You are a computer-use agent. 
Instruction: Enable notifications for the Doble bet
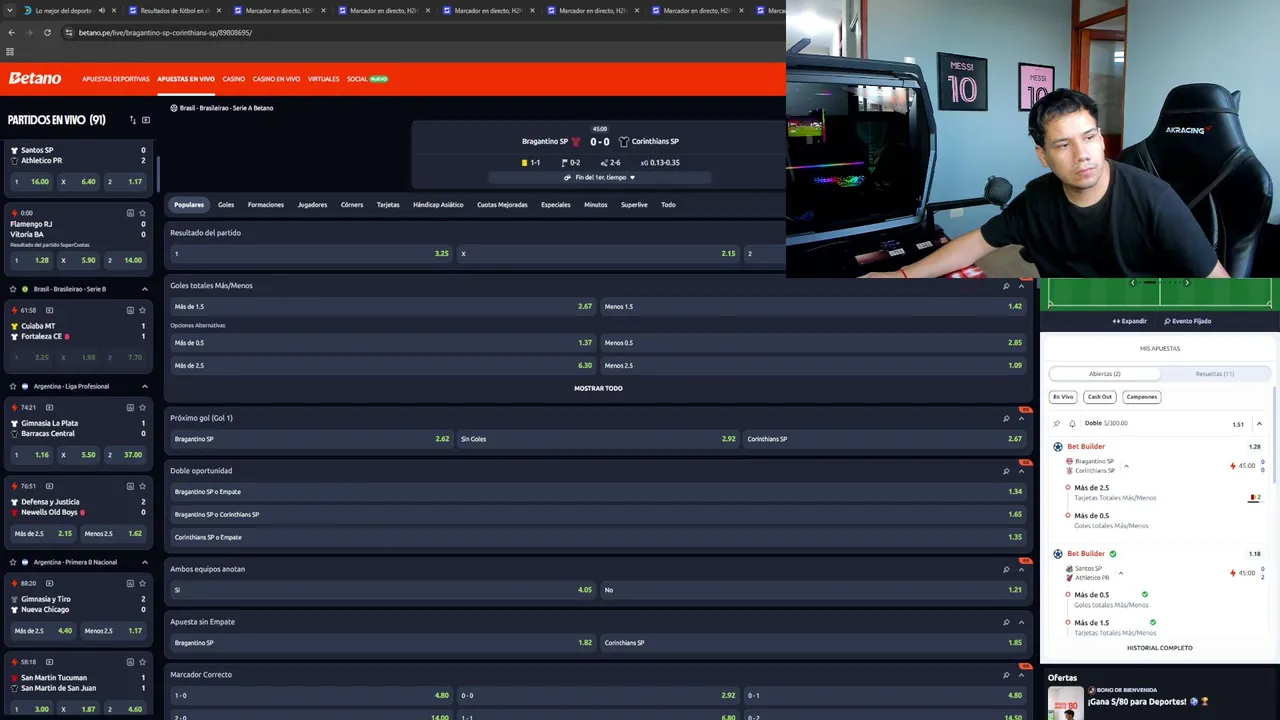[1072, 423]
